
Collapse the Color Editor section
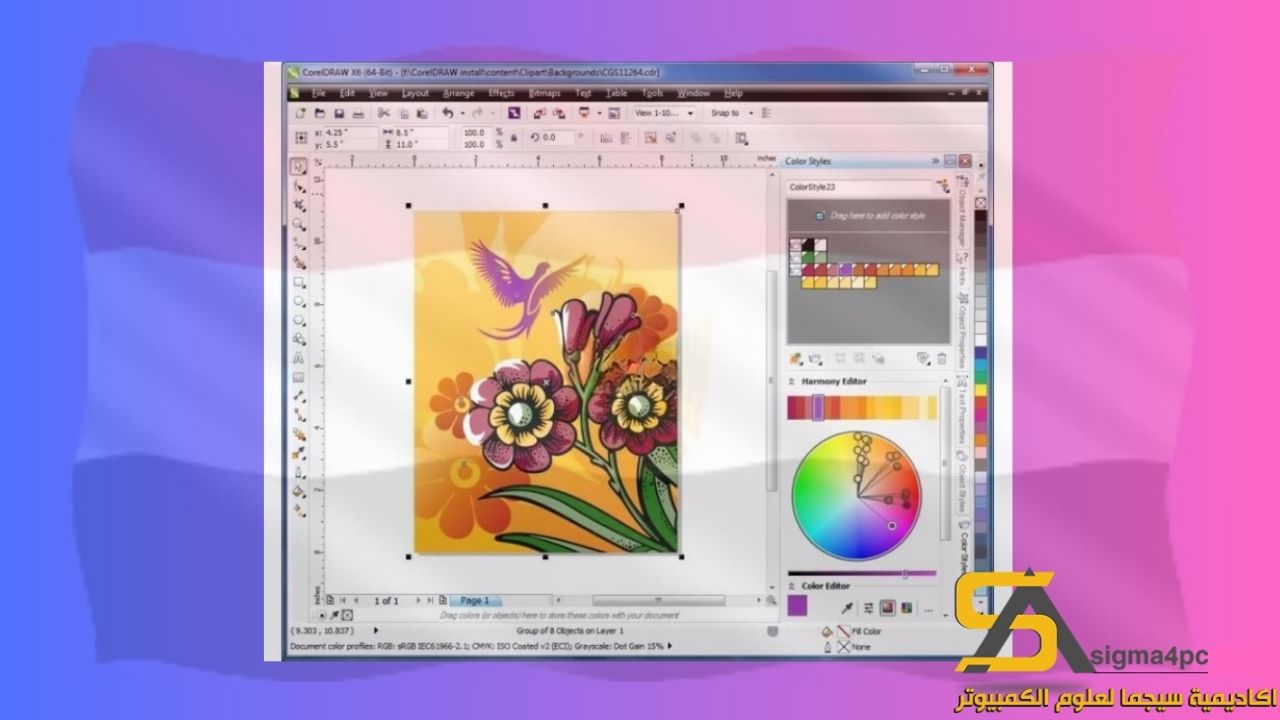(791, 586)
